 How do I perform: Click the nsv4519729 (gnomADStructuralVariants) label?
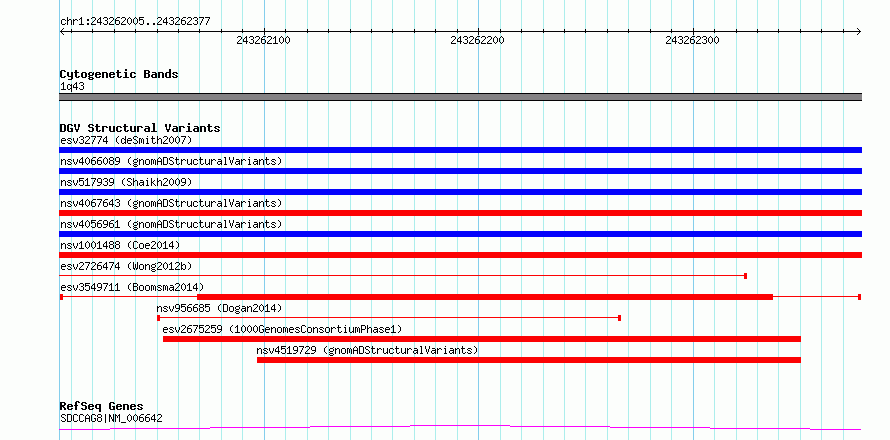pyautogui.click(x=367, y=350)
